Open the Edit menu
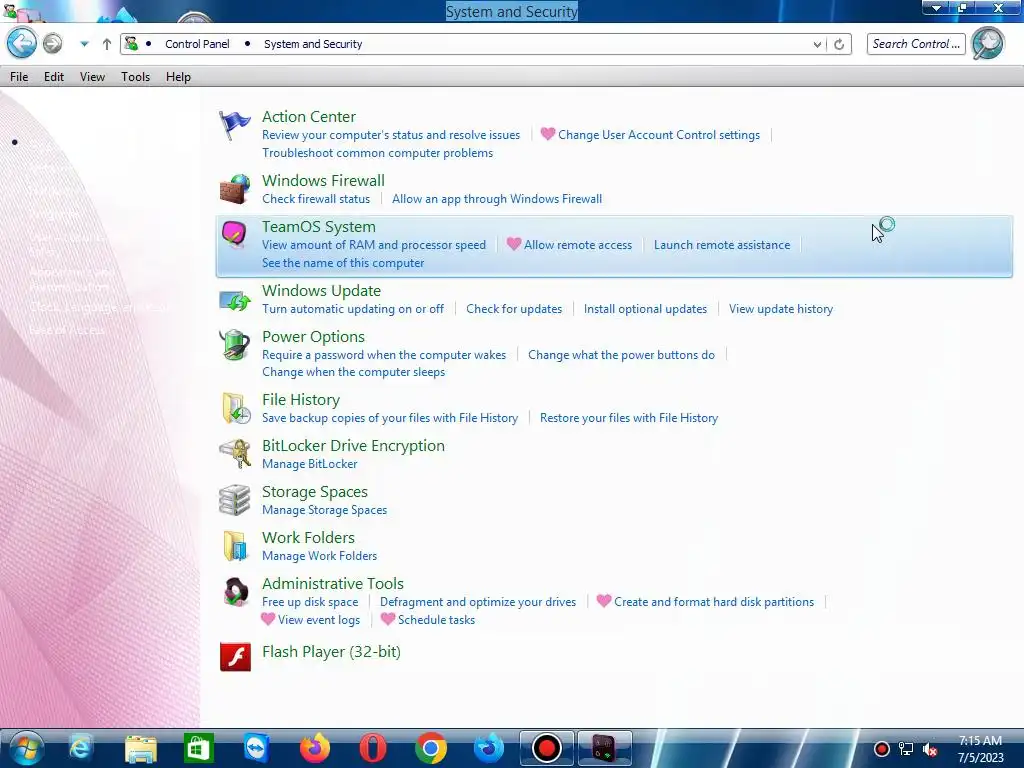The width and height of the screenshot is (1024, 768). (x=54, y=76)
